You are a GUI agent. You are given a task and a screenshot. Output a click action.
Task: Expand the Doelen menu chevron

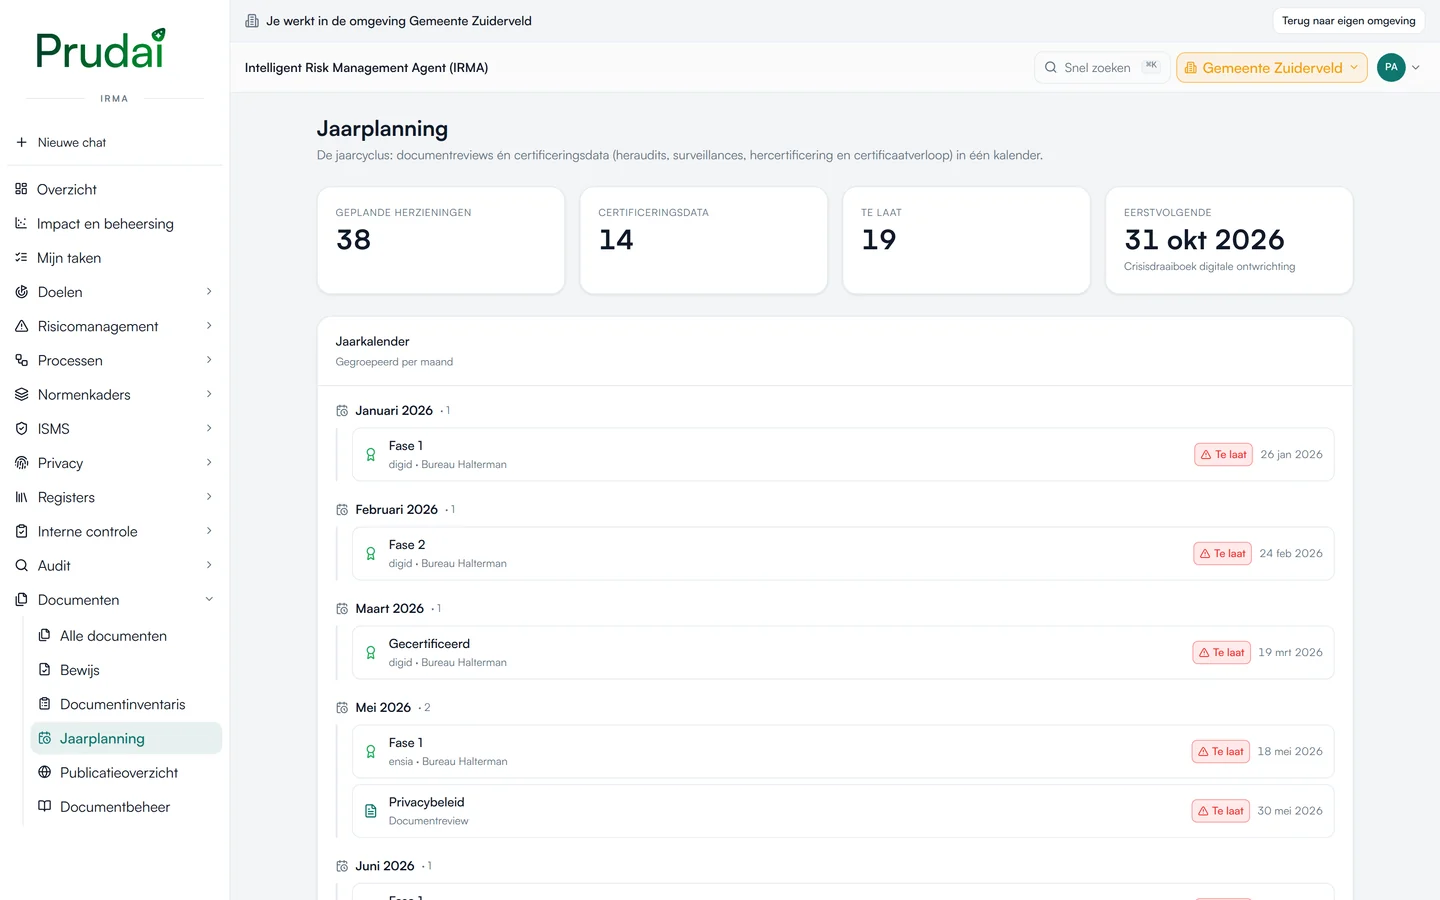pyautogui.click(x=209, y=292)
